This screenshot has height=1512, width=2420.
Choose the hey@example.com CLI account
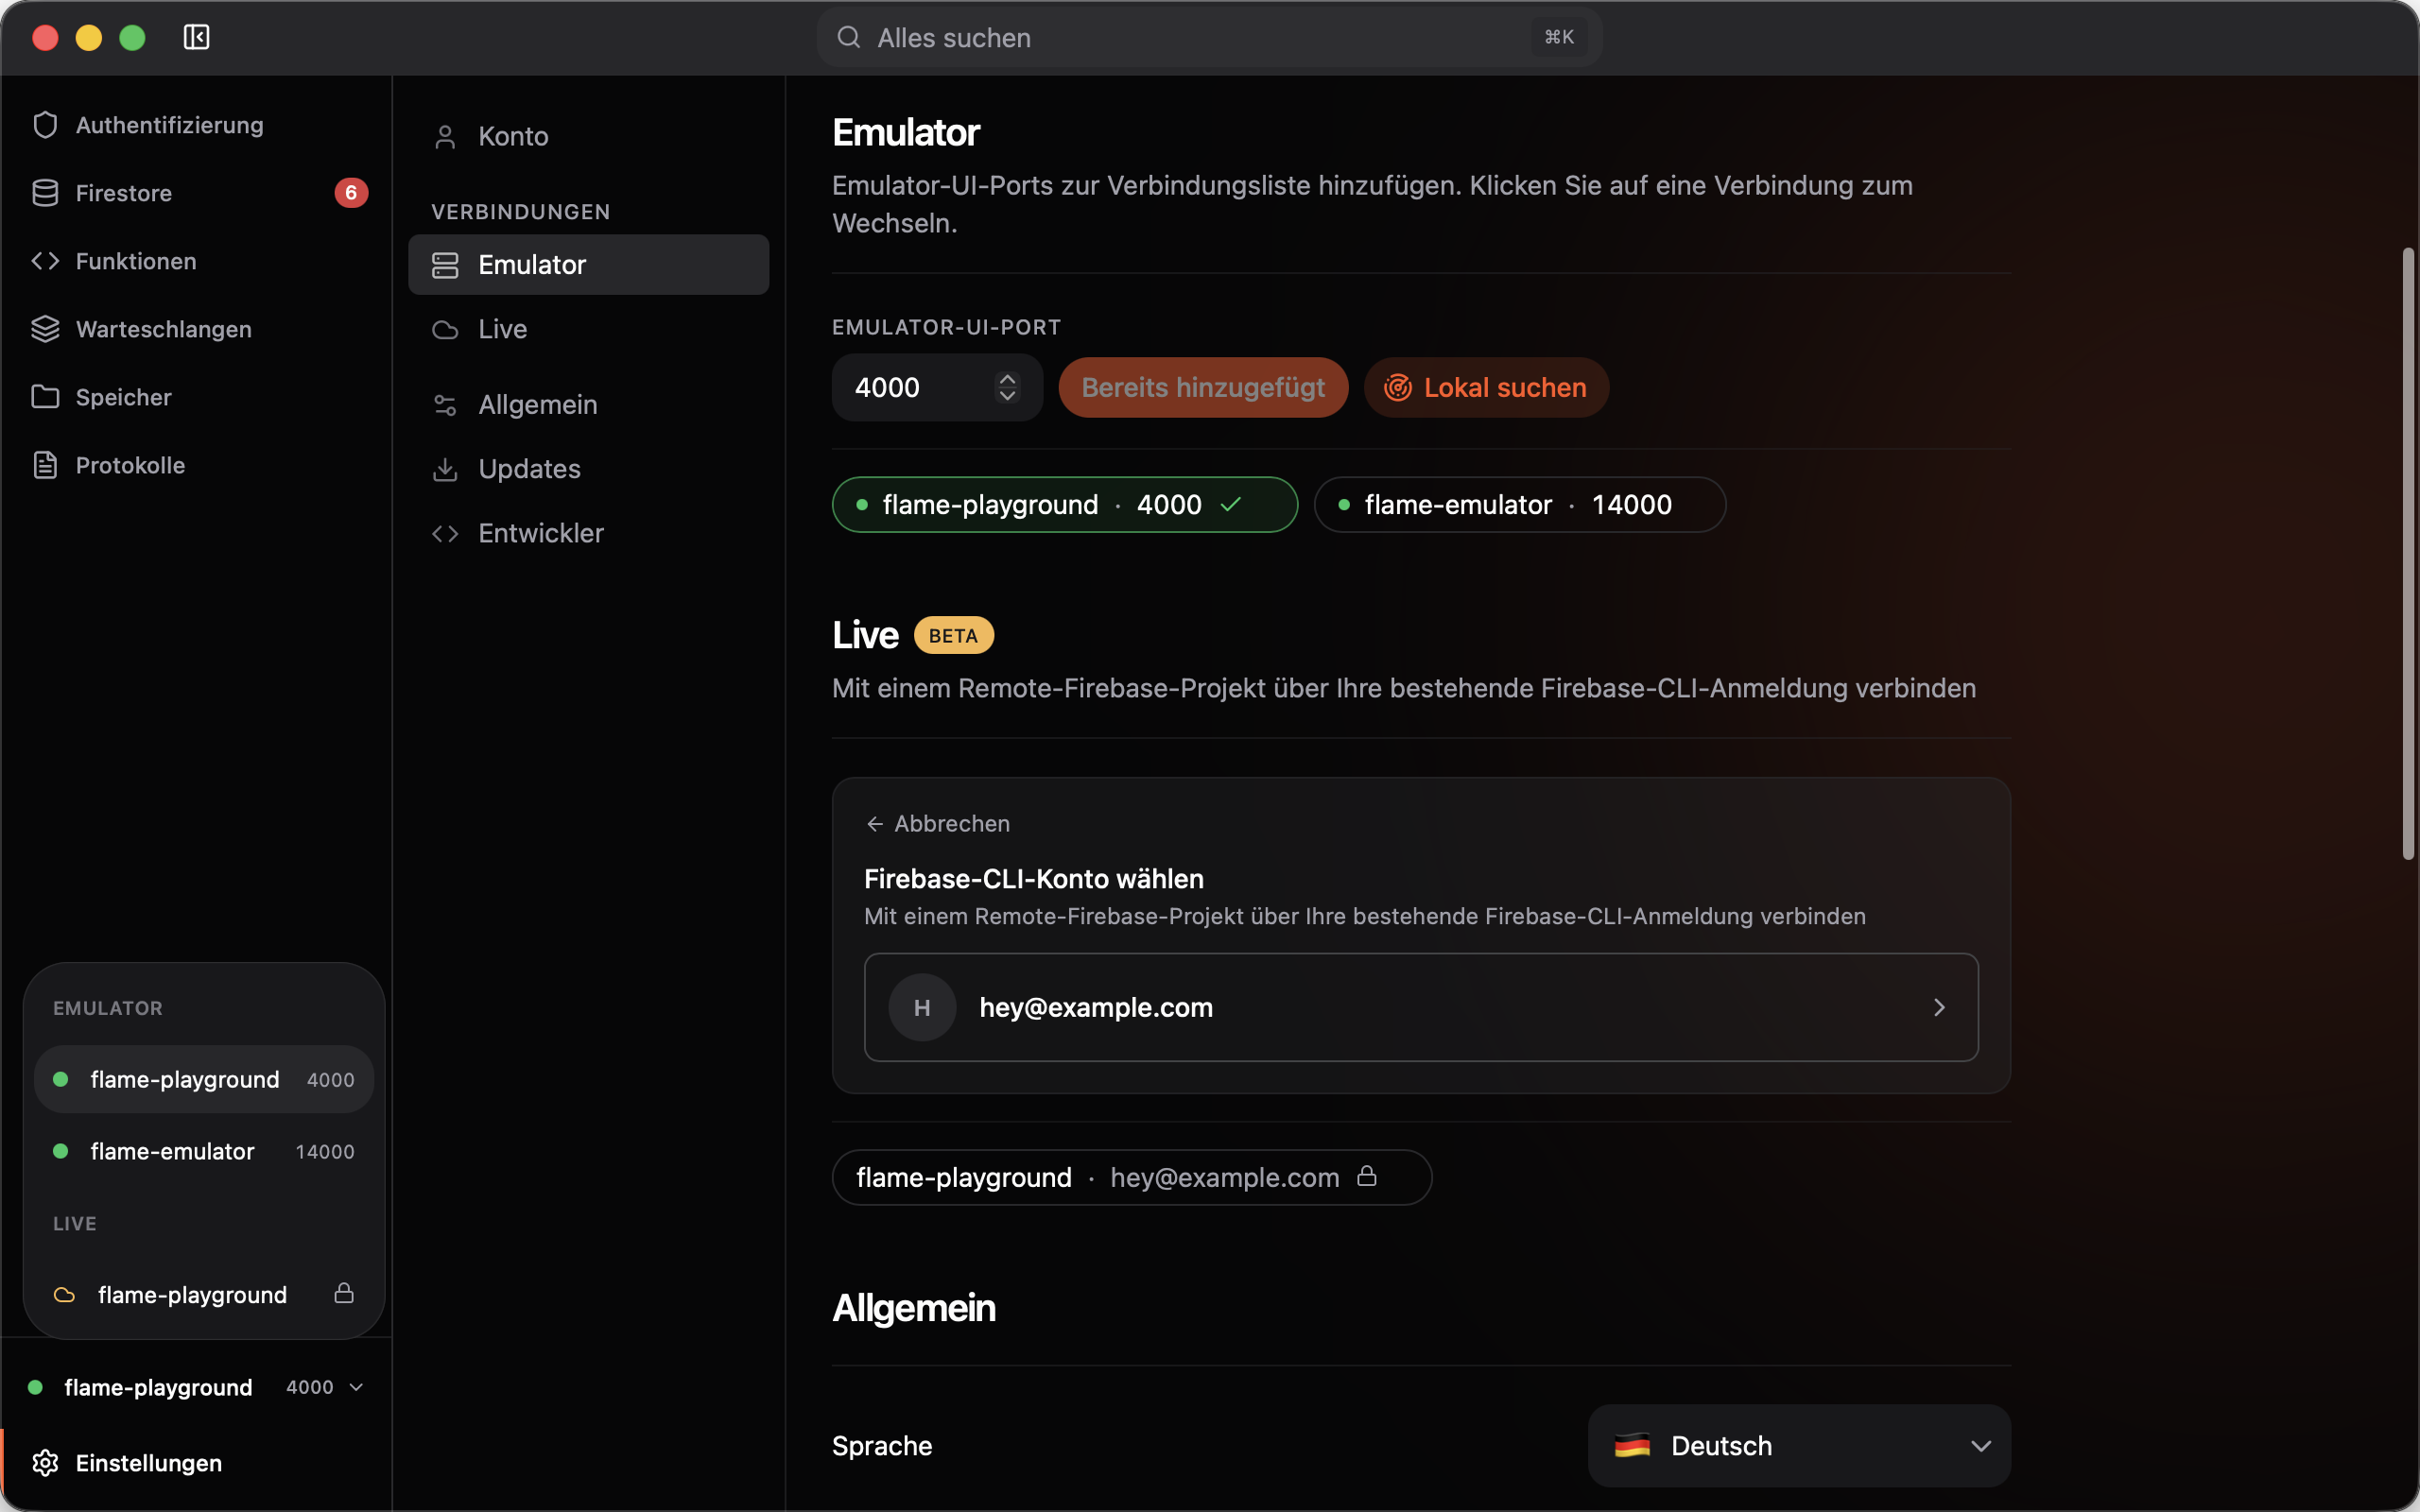pyautogui.click(x=1421, y=1007)
